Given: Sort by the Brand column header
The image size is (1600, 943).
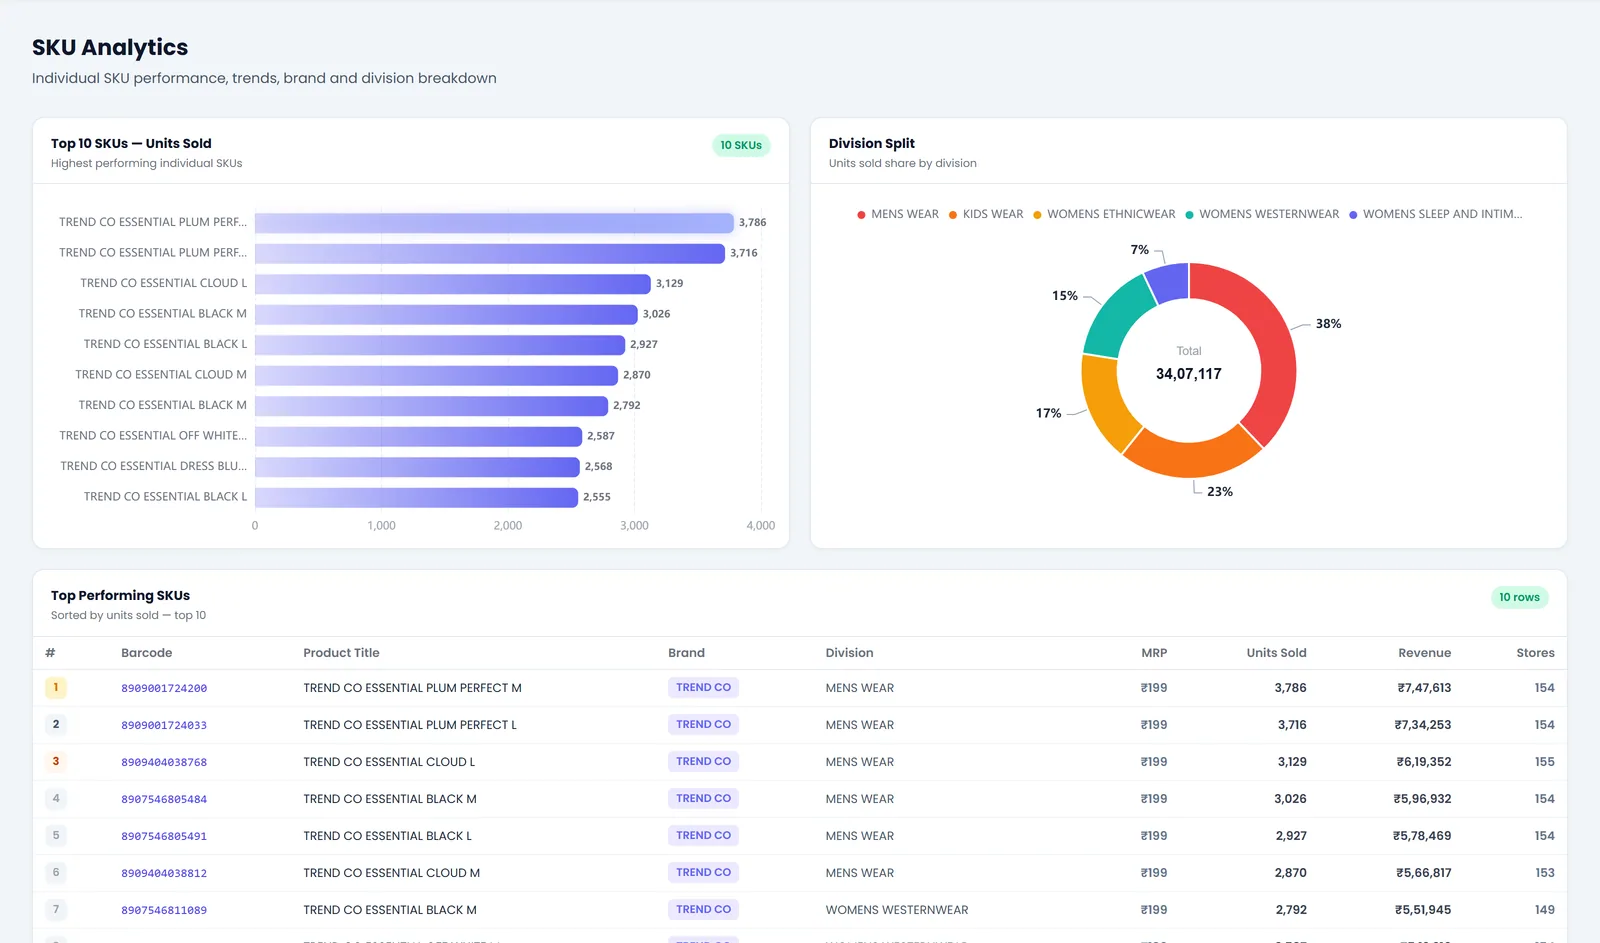Looking at the screenshot, I should 686,653.
